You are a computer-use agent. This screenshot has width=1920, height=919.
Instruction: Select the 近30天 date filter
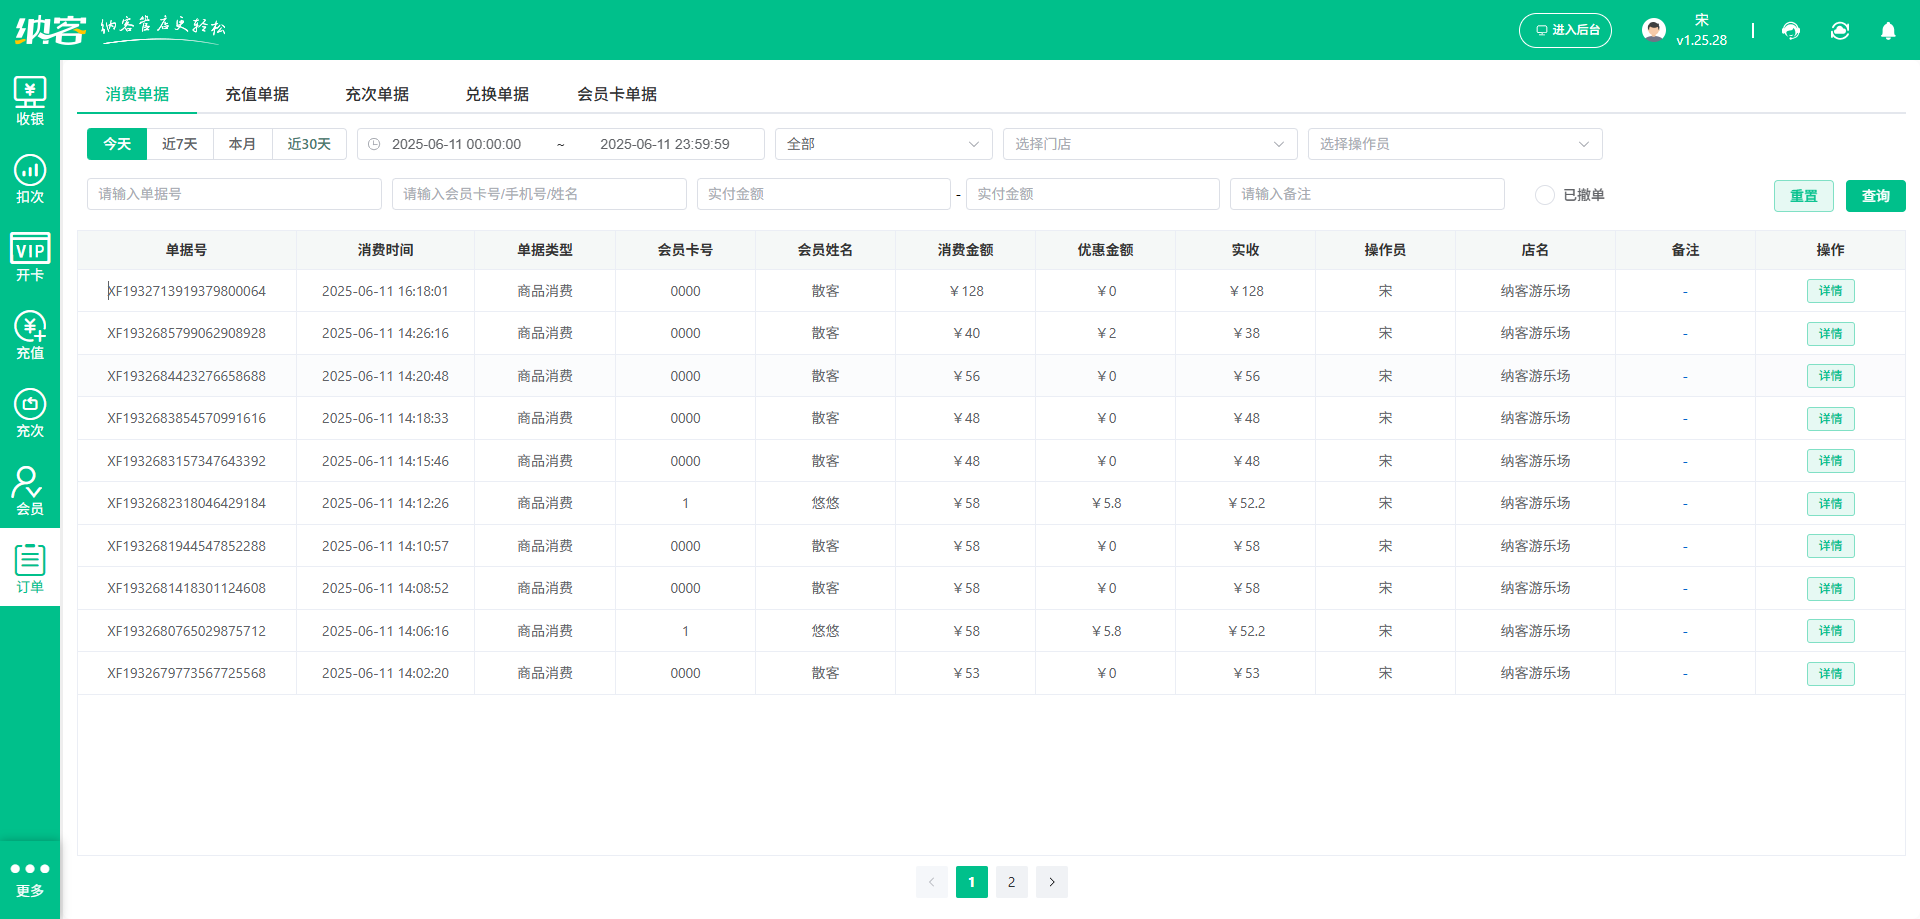click(x=309, y=144)
